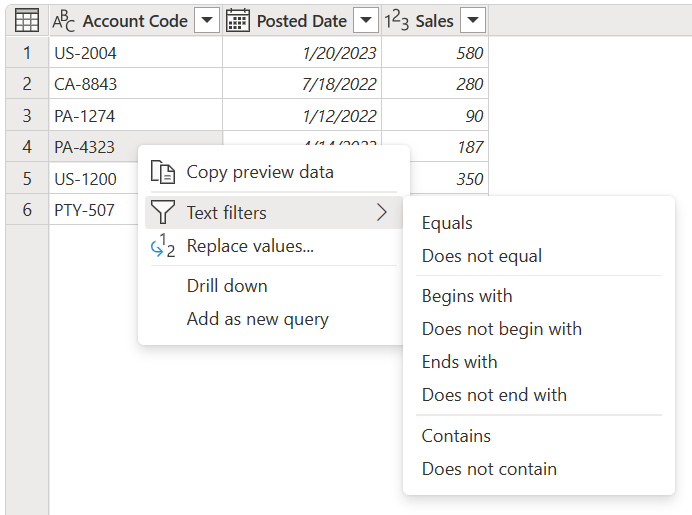Click the replace values icon in the context menu
The height and width of the screenshot is (515, 692).
(x=163, y=246)
